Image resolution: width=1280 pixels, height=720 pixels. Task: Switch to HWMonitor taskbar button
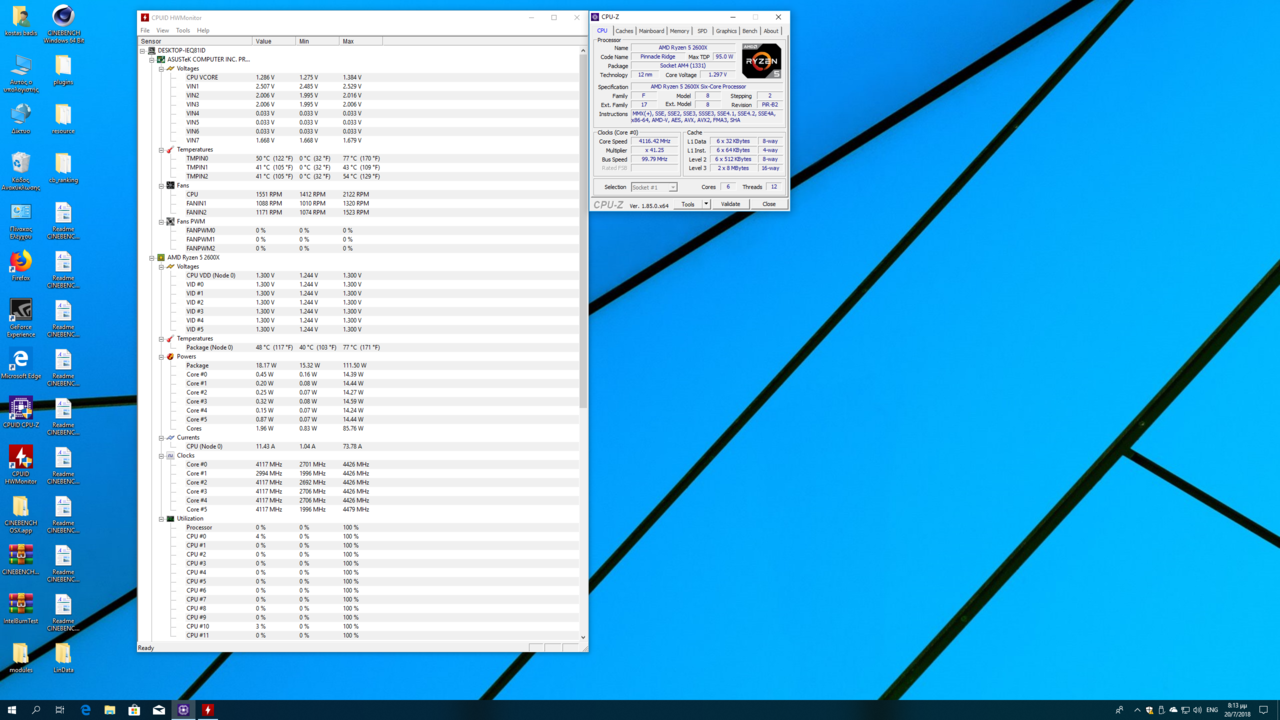pyautogui.click(x=208, y=710)
